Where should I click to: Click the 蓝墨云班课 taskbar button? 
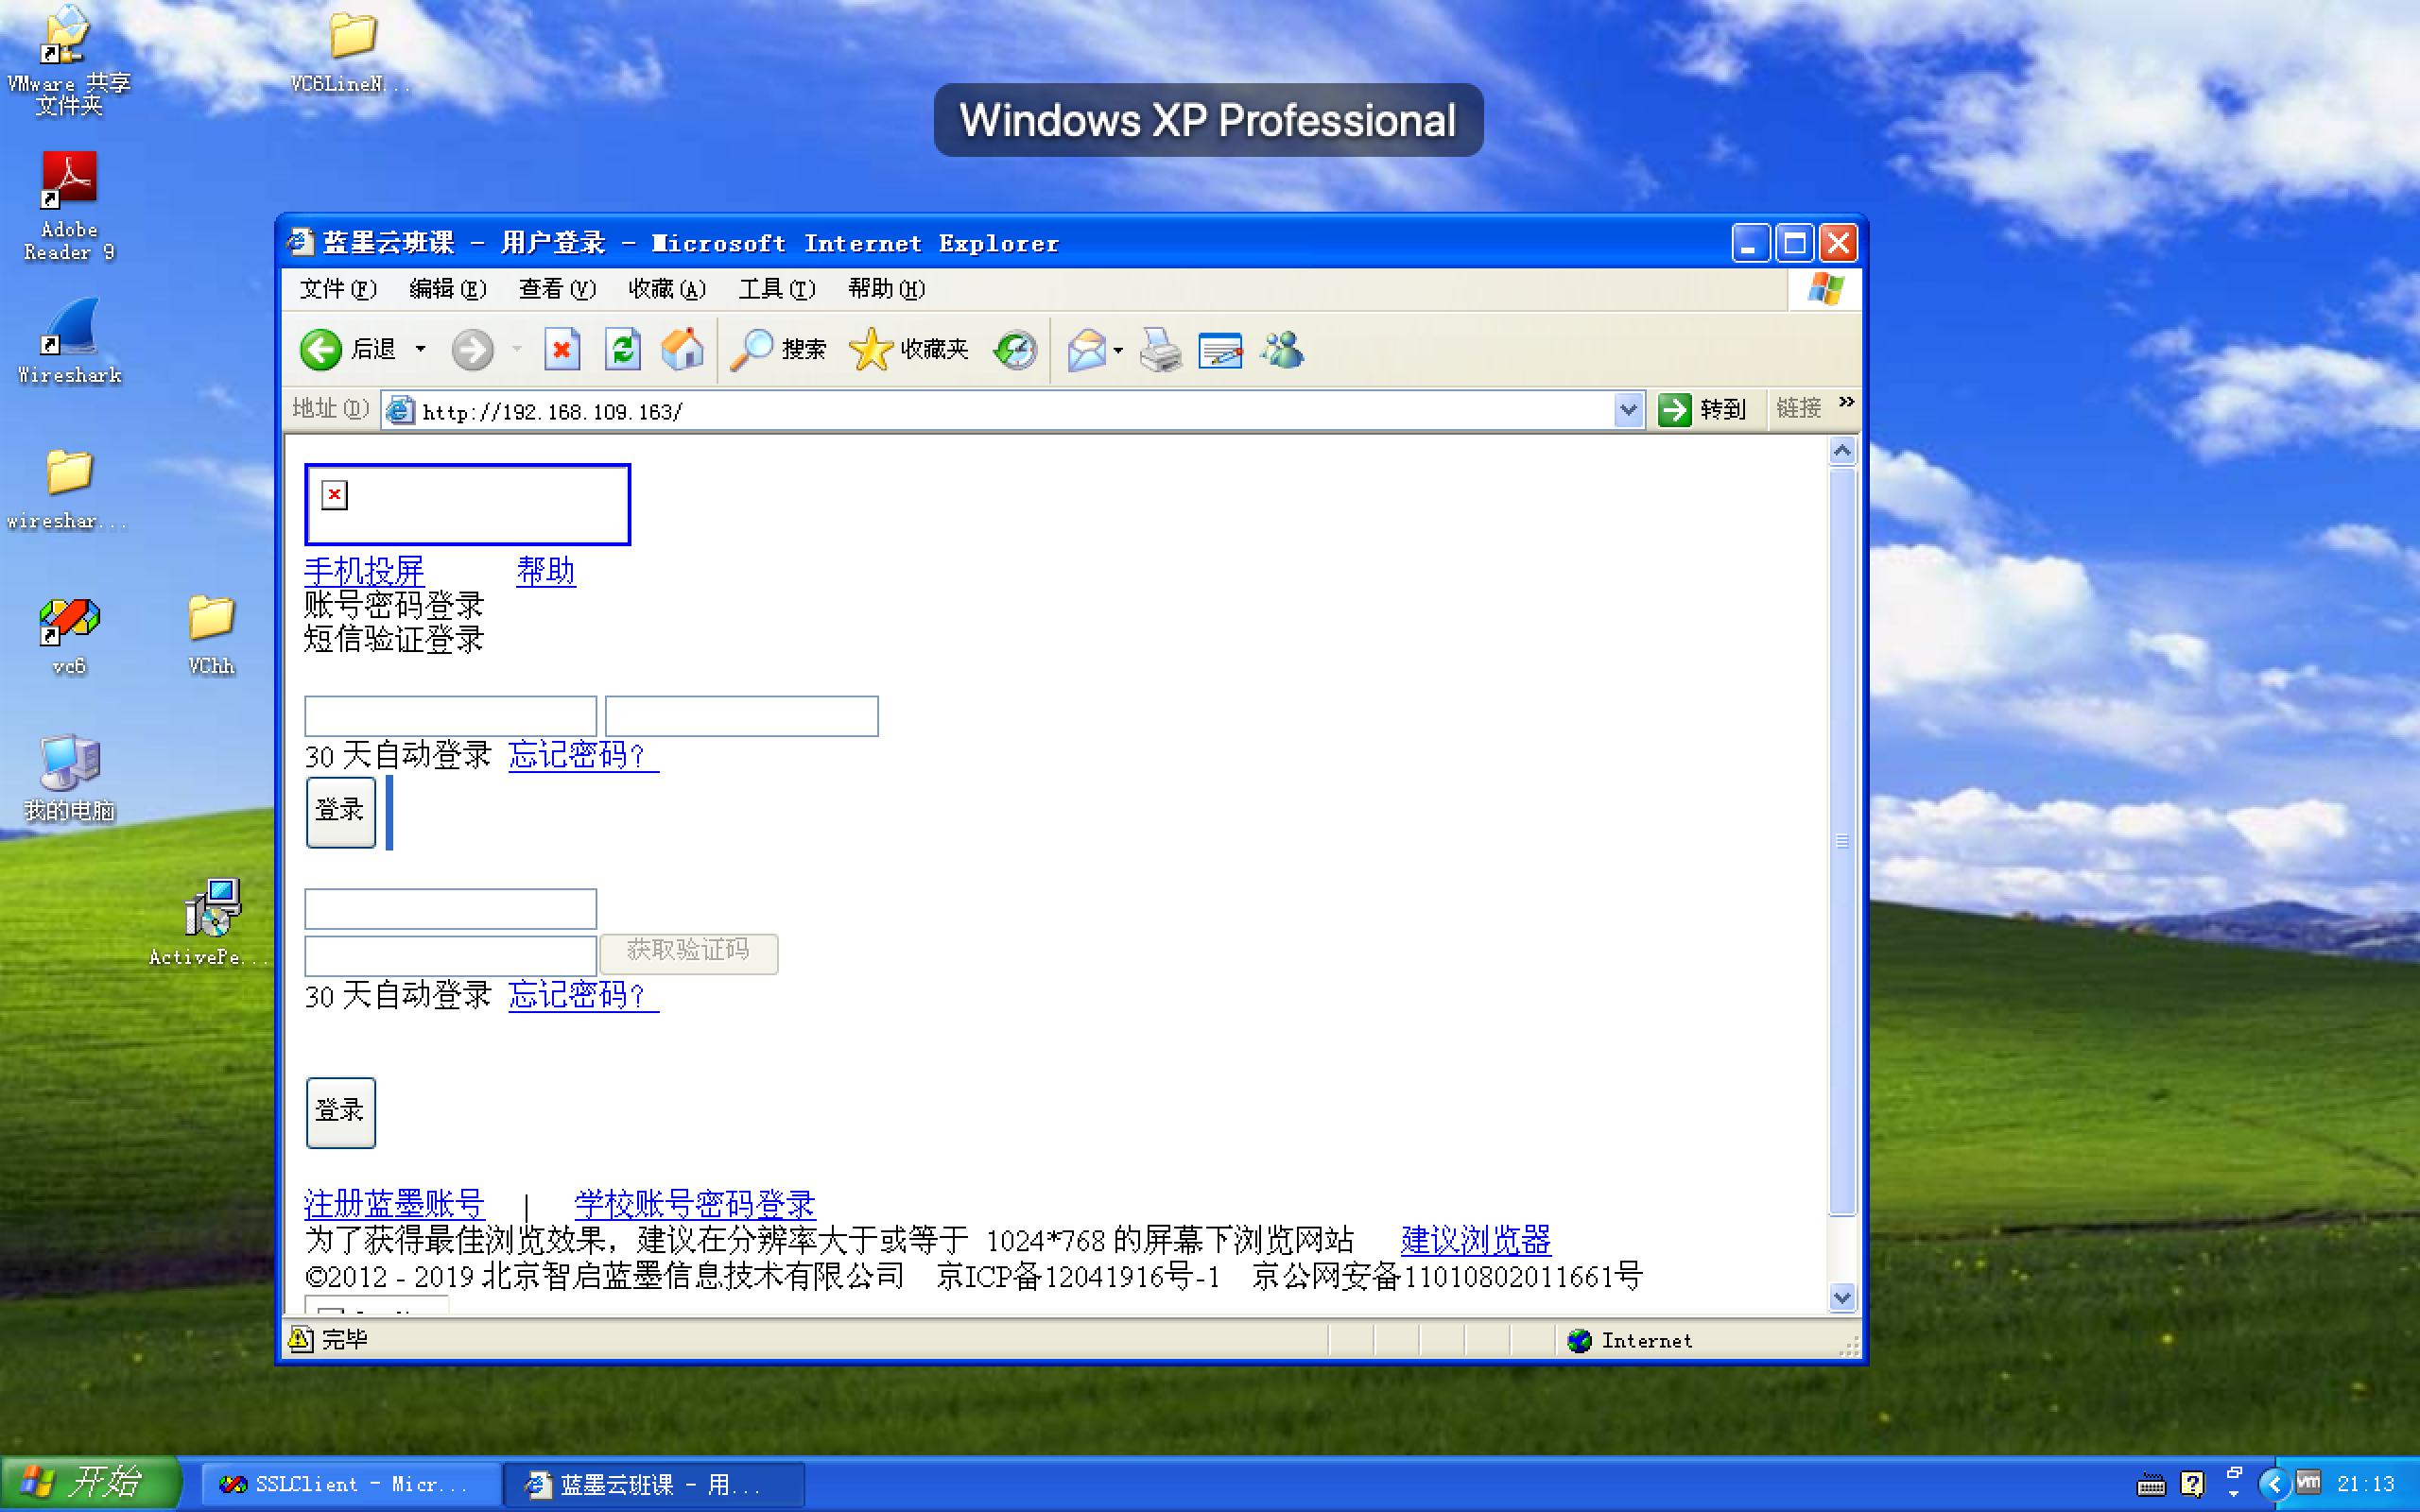tap(653, 1484)
